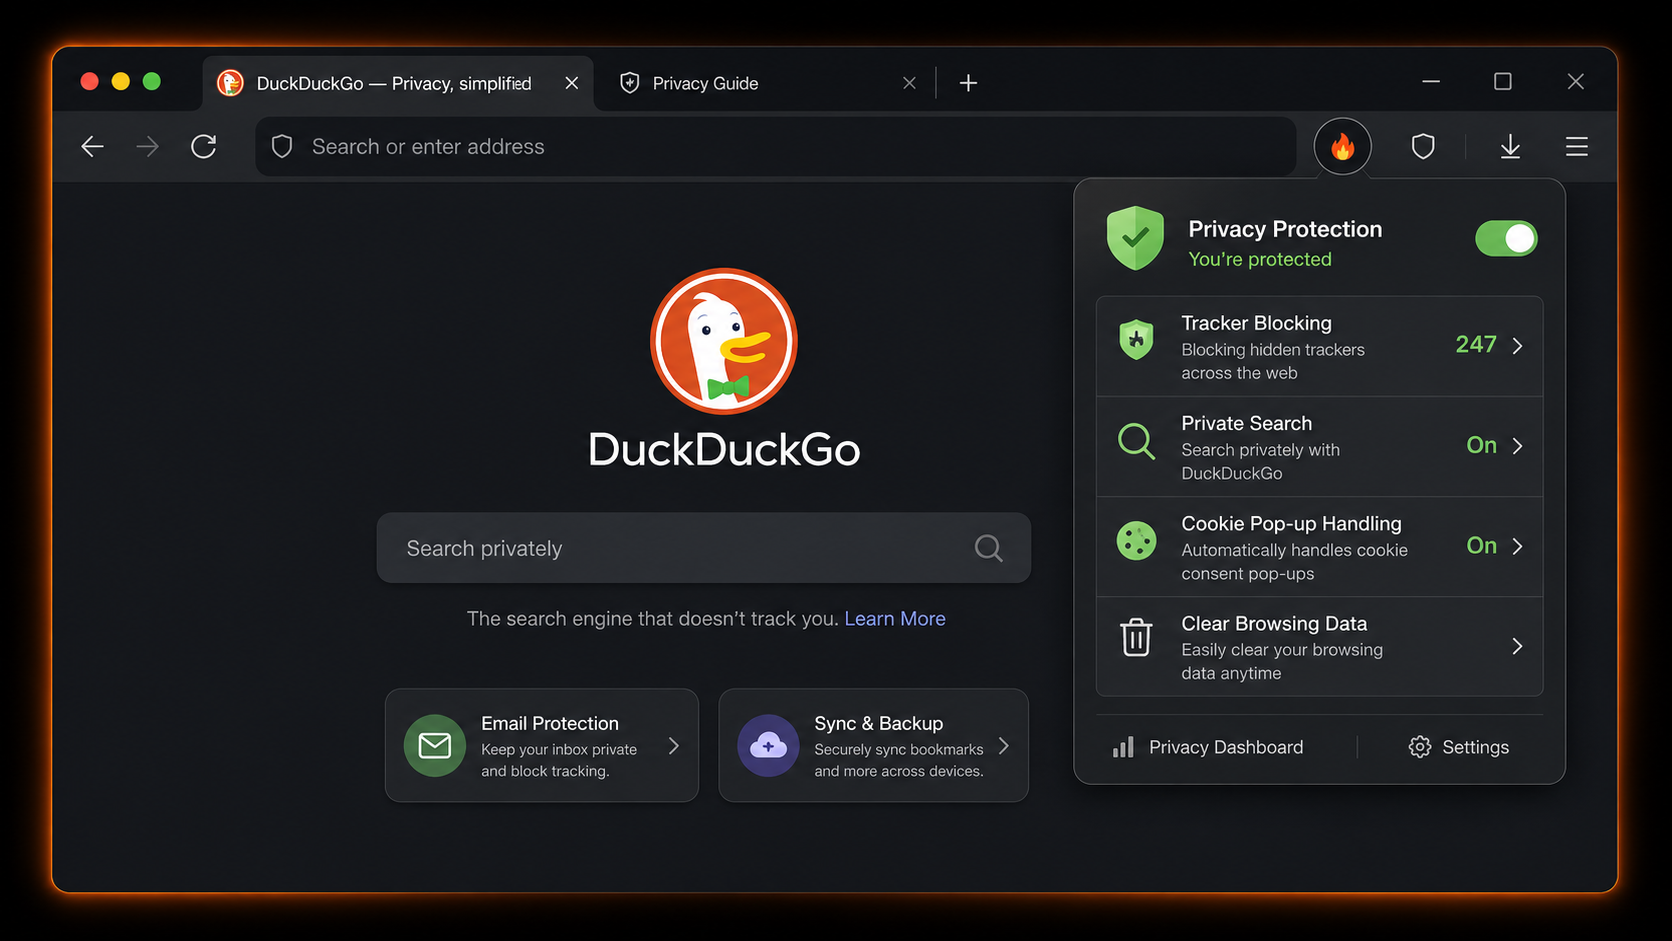Screen dimensions: 1672x941
Task: Click the Privacy Guide tab shield icon
Action: [x=629, y=83]
